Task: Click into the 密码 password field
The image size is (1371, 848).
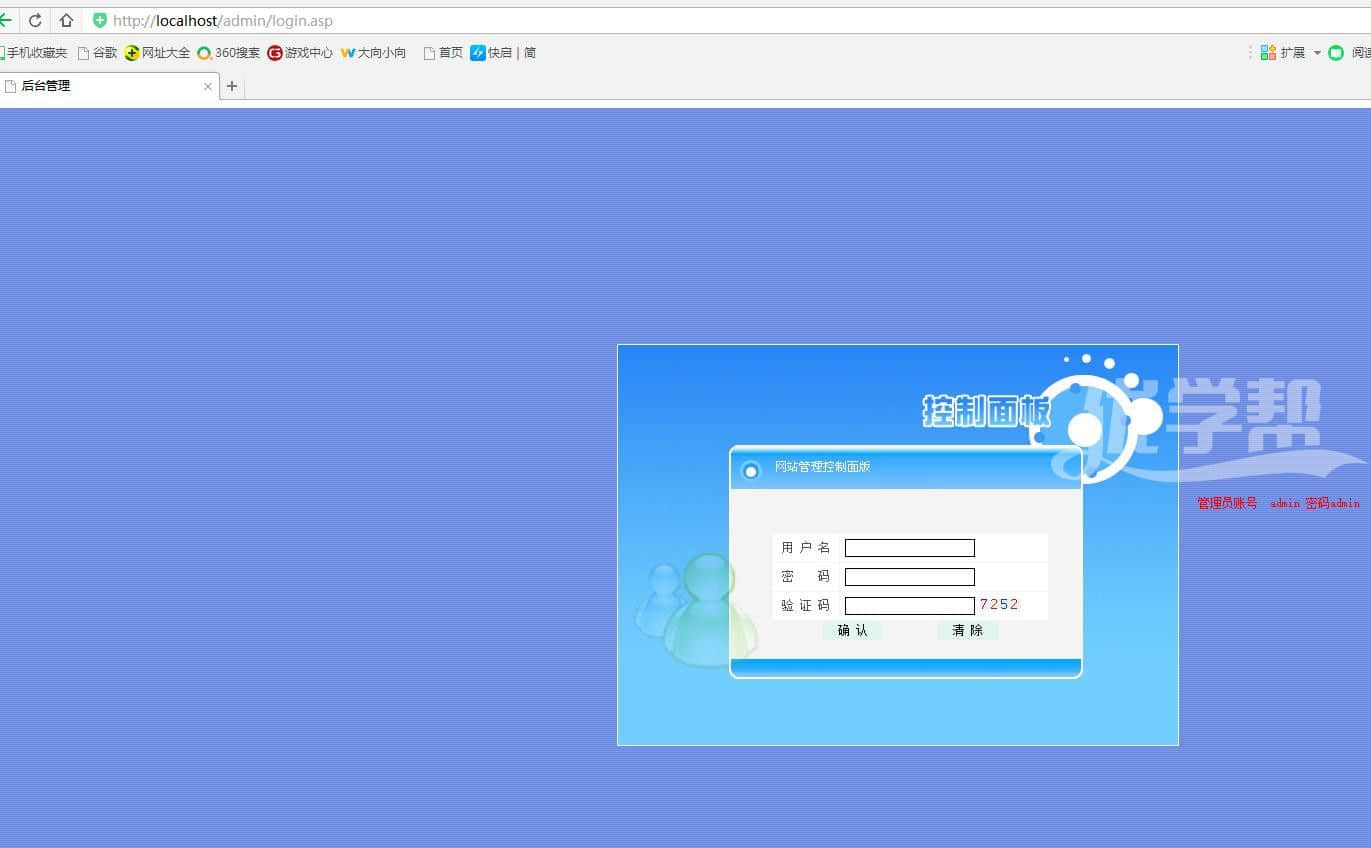Action: [909, 577]
